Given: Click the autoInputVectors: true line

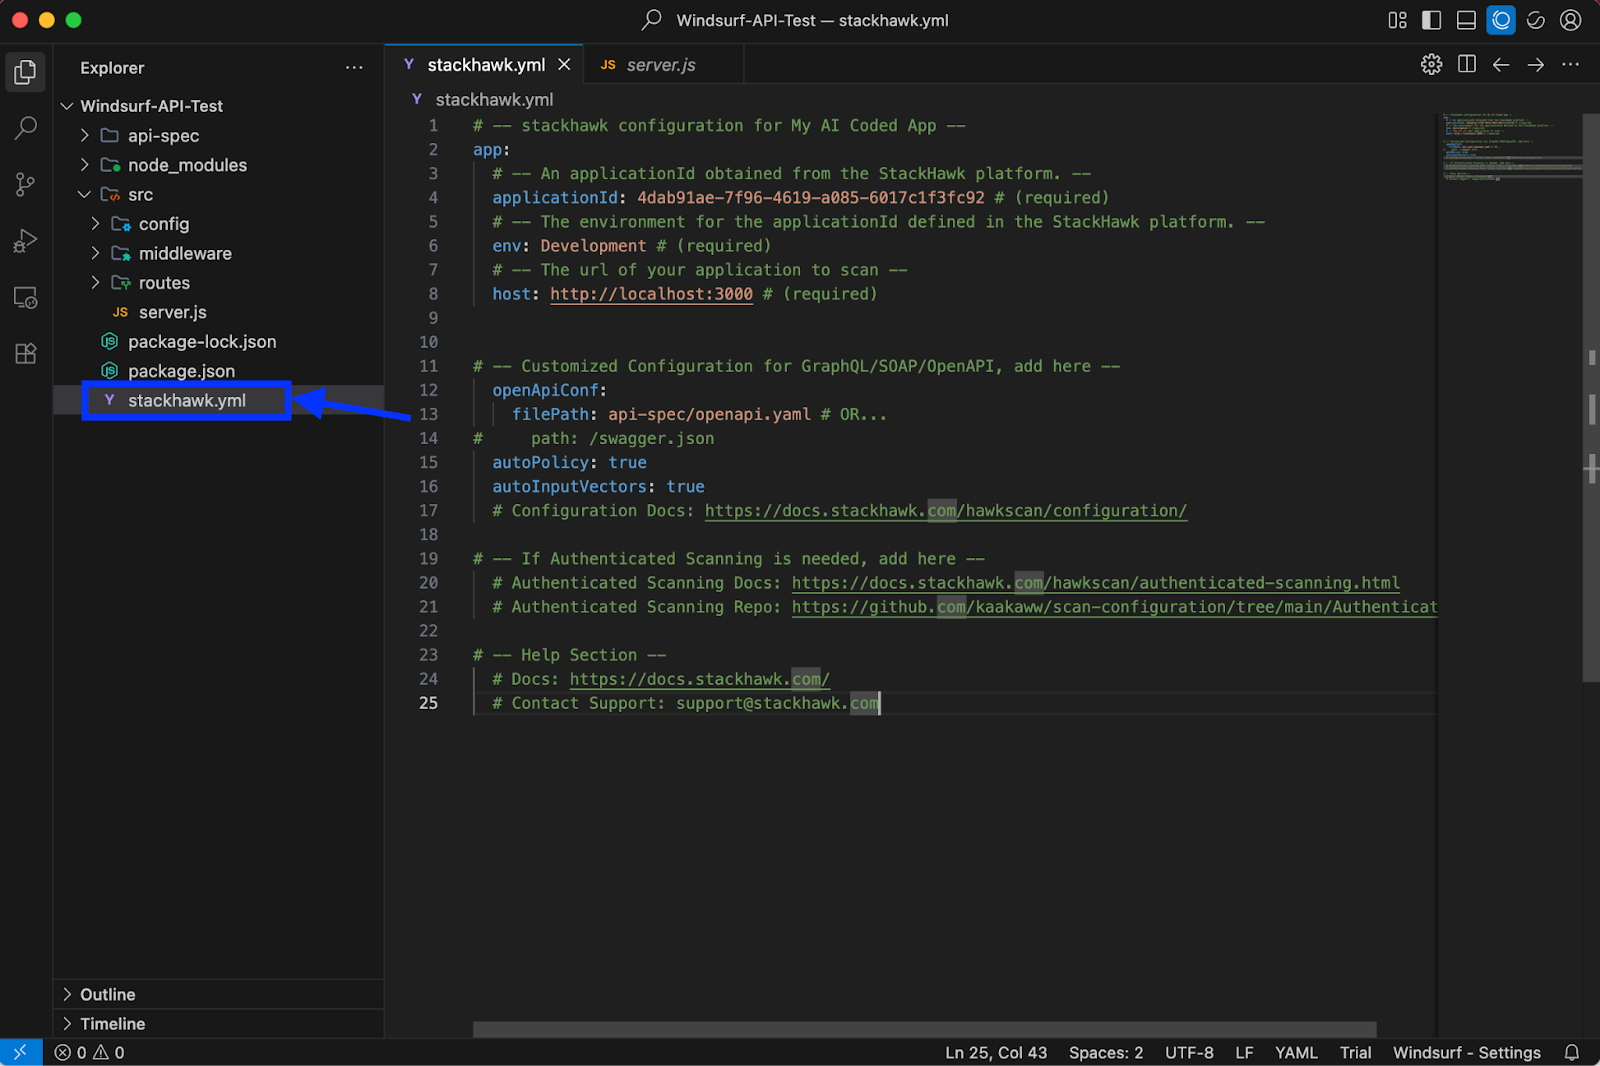Looking at the screenshot, I should [x=598, y=487].
